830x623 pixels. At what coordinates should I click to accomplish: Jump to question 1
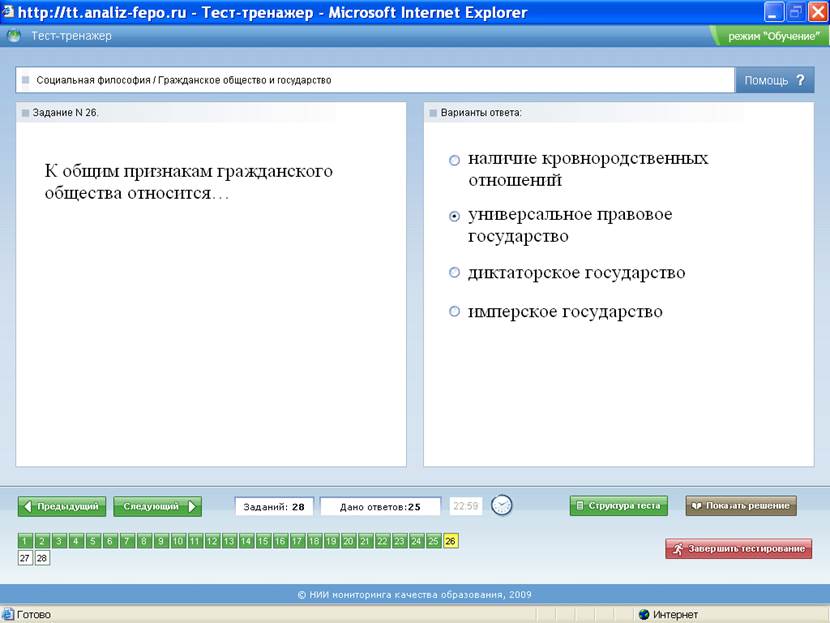[x=25, y=541]
